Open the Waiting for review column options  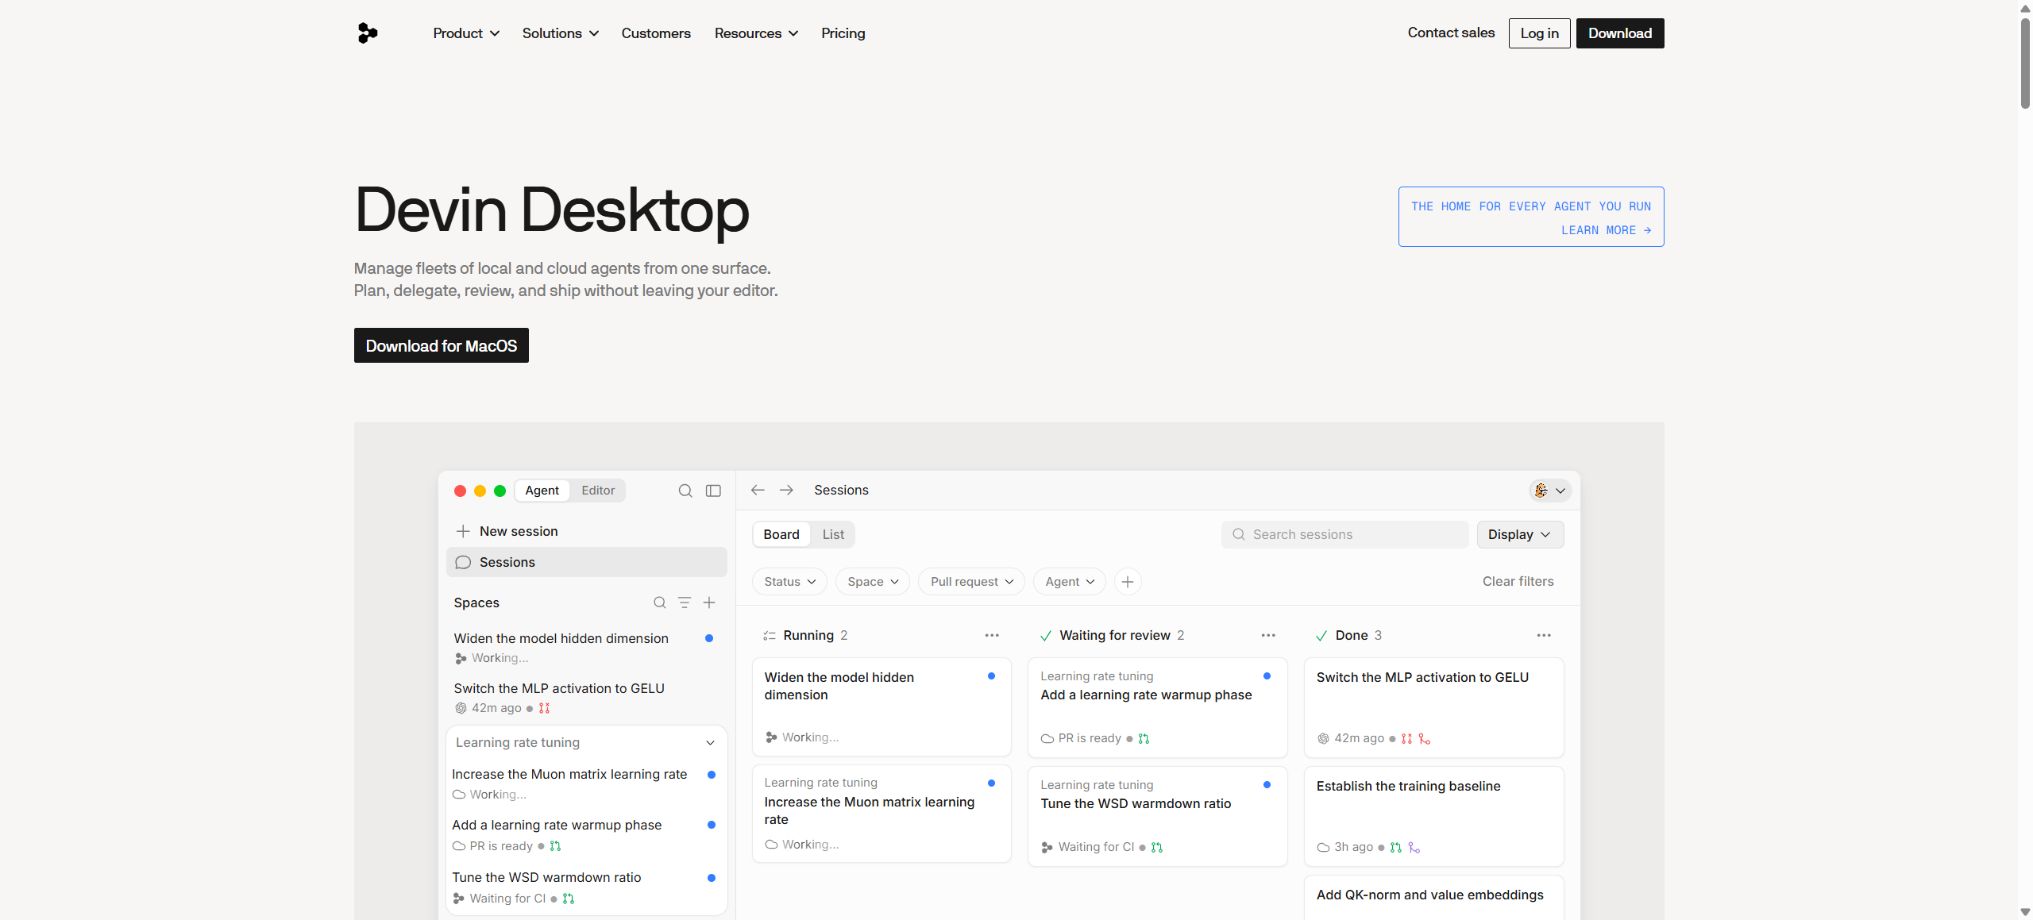pos(1268,636)
